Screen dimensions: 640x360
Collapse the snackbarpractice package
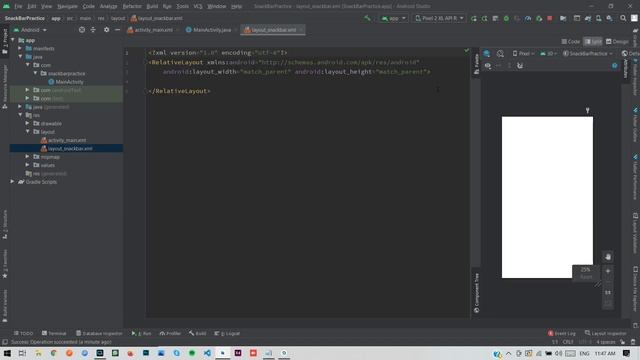36,73
